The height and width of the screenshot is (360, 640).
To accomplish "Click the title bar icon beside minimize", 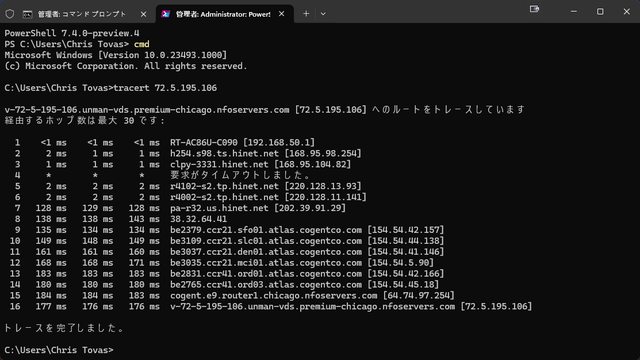I will [534, 9].
